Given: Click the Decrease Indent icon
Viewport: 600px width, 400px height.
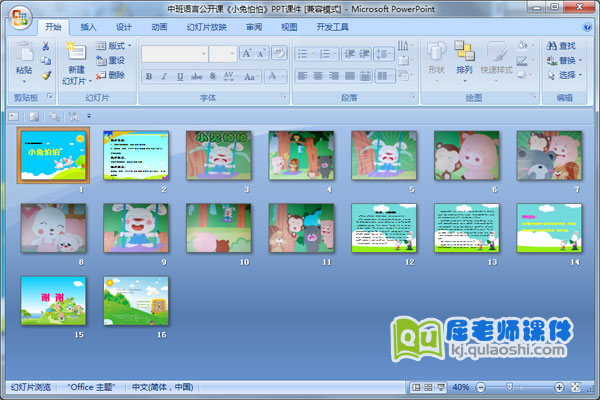Looking at the screenshot, I should tap(349, 54).
